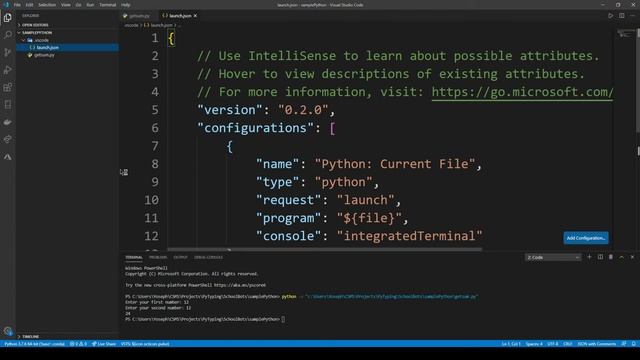Close the launch.json editor tab
This screenshot has height=360, width=640.
[196, 16]
